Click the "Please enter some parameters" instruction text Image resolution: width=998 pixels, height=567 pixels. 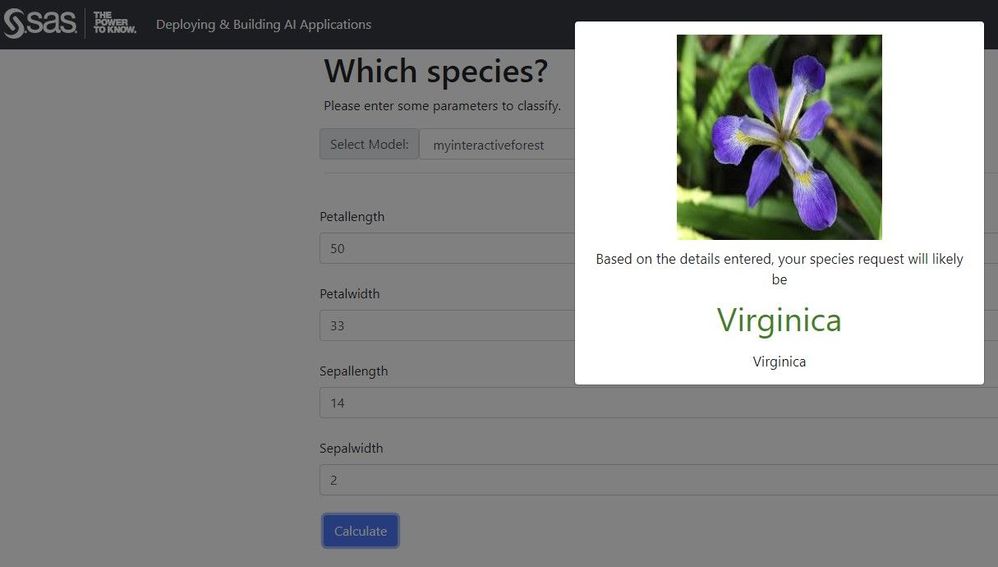click(442, 106)
